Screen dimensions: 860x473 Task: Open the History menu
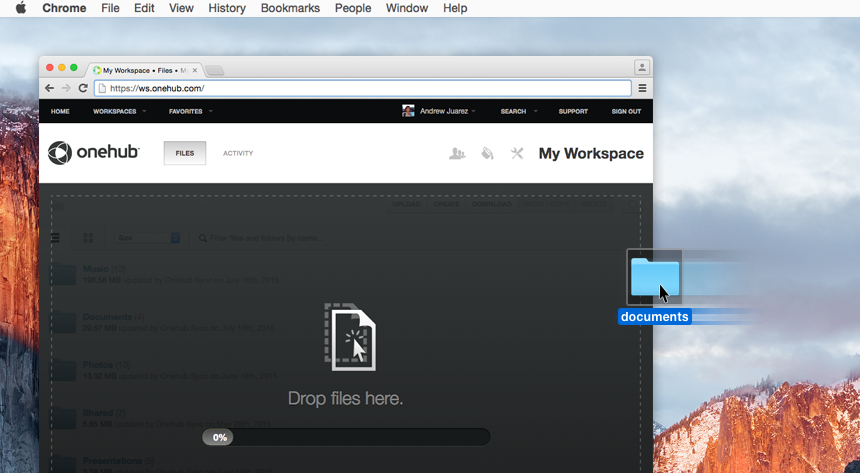coord(227,8)
